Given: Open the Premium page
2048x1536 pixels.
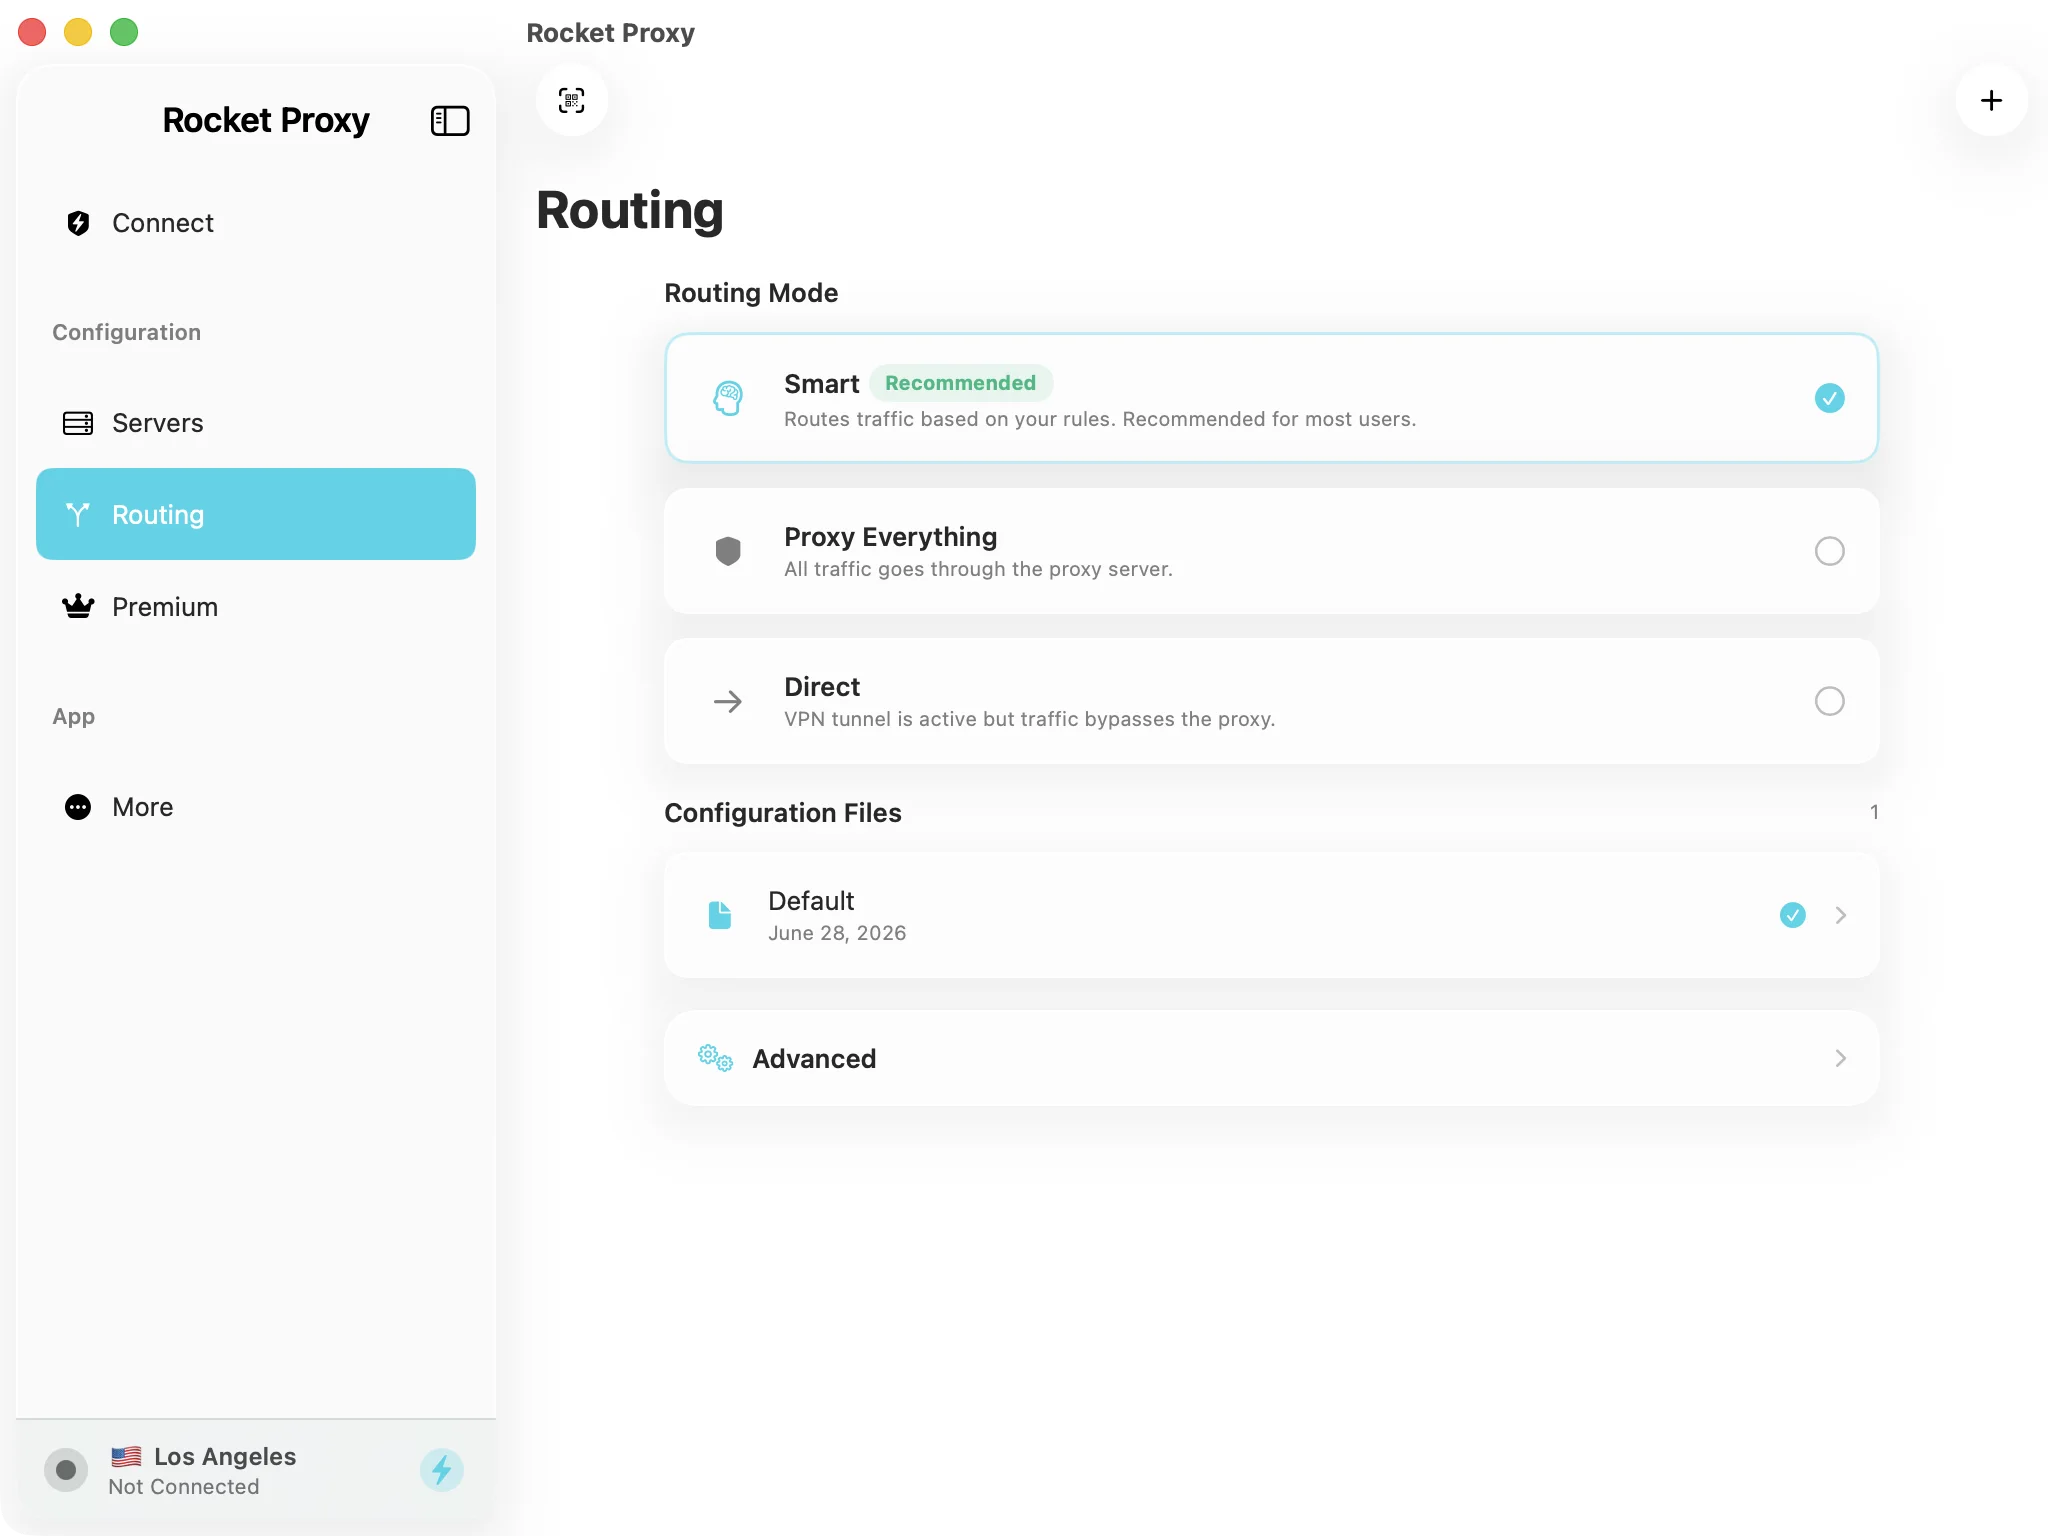Looking at the screenshot, I should [x=256, y=606].
